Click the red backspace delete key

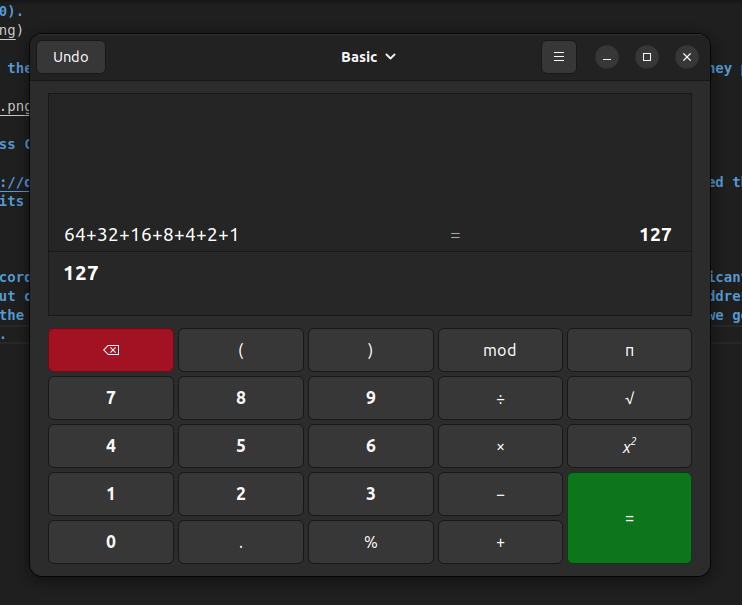pyautogui.click(x=111, y=350)
